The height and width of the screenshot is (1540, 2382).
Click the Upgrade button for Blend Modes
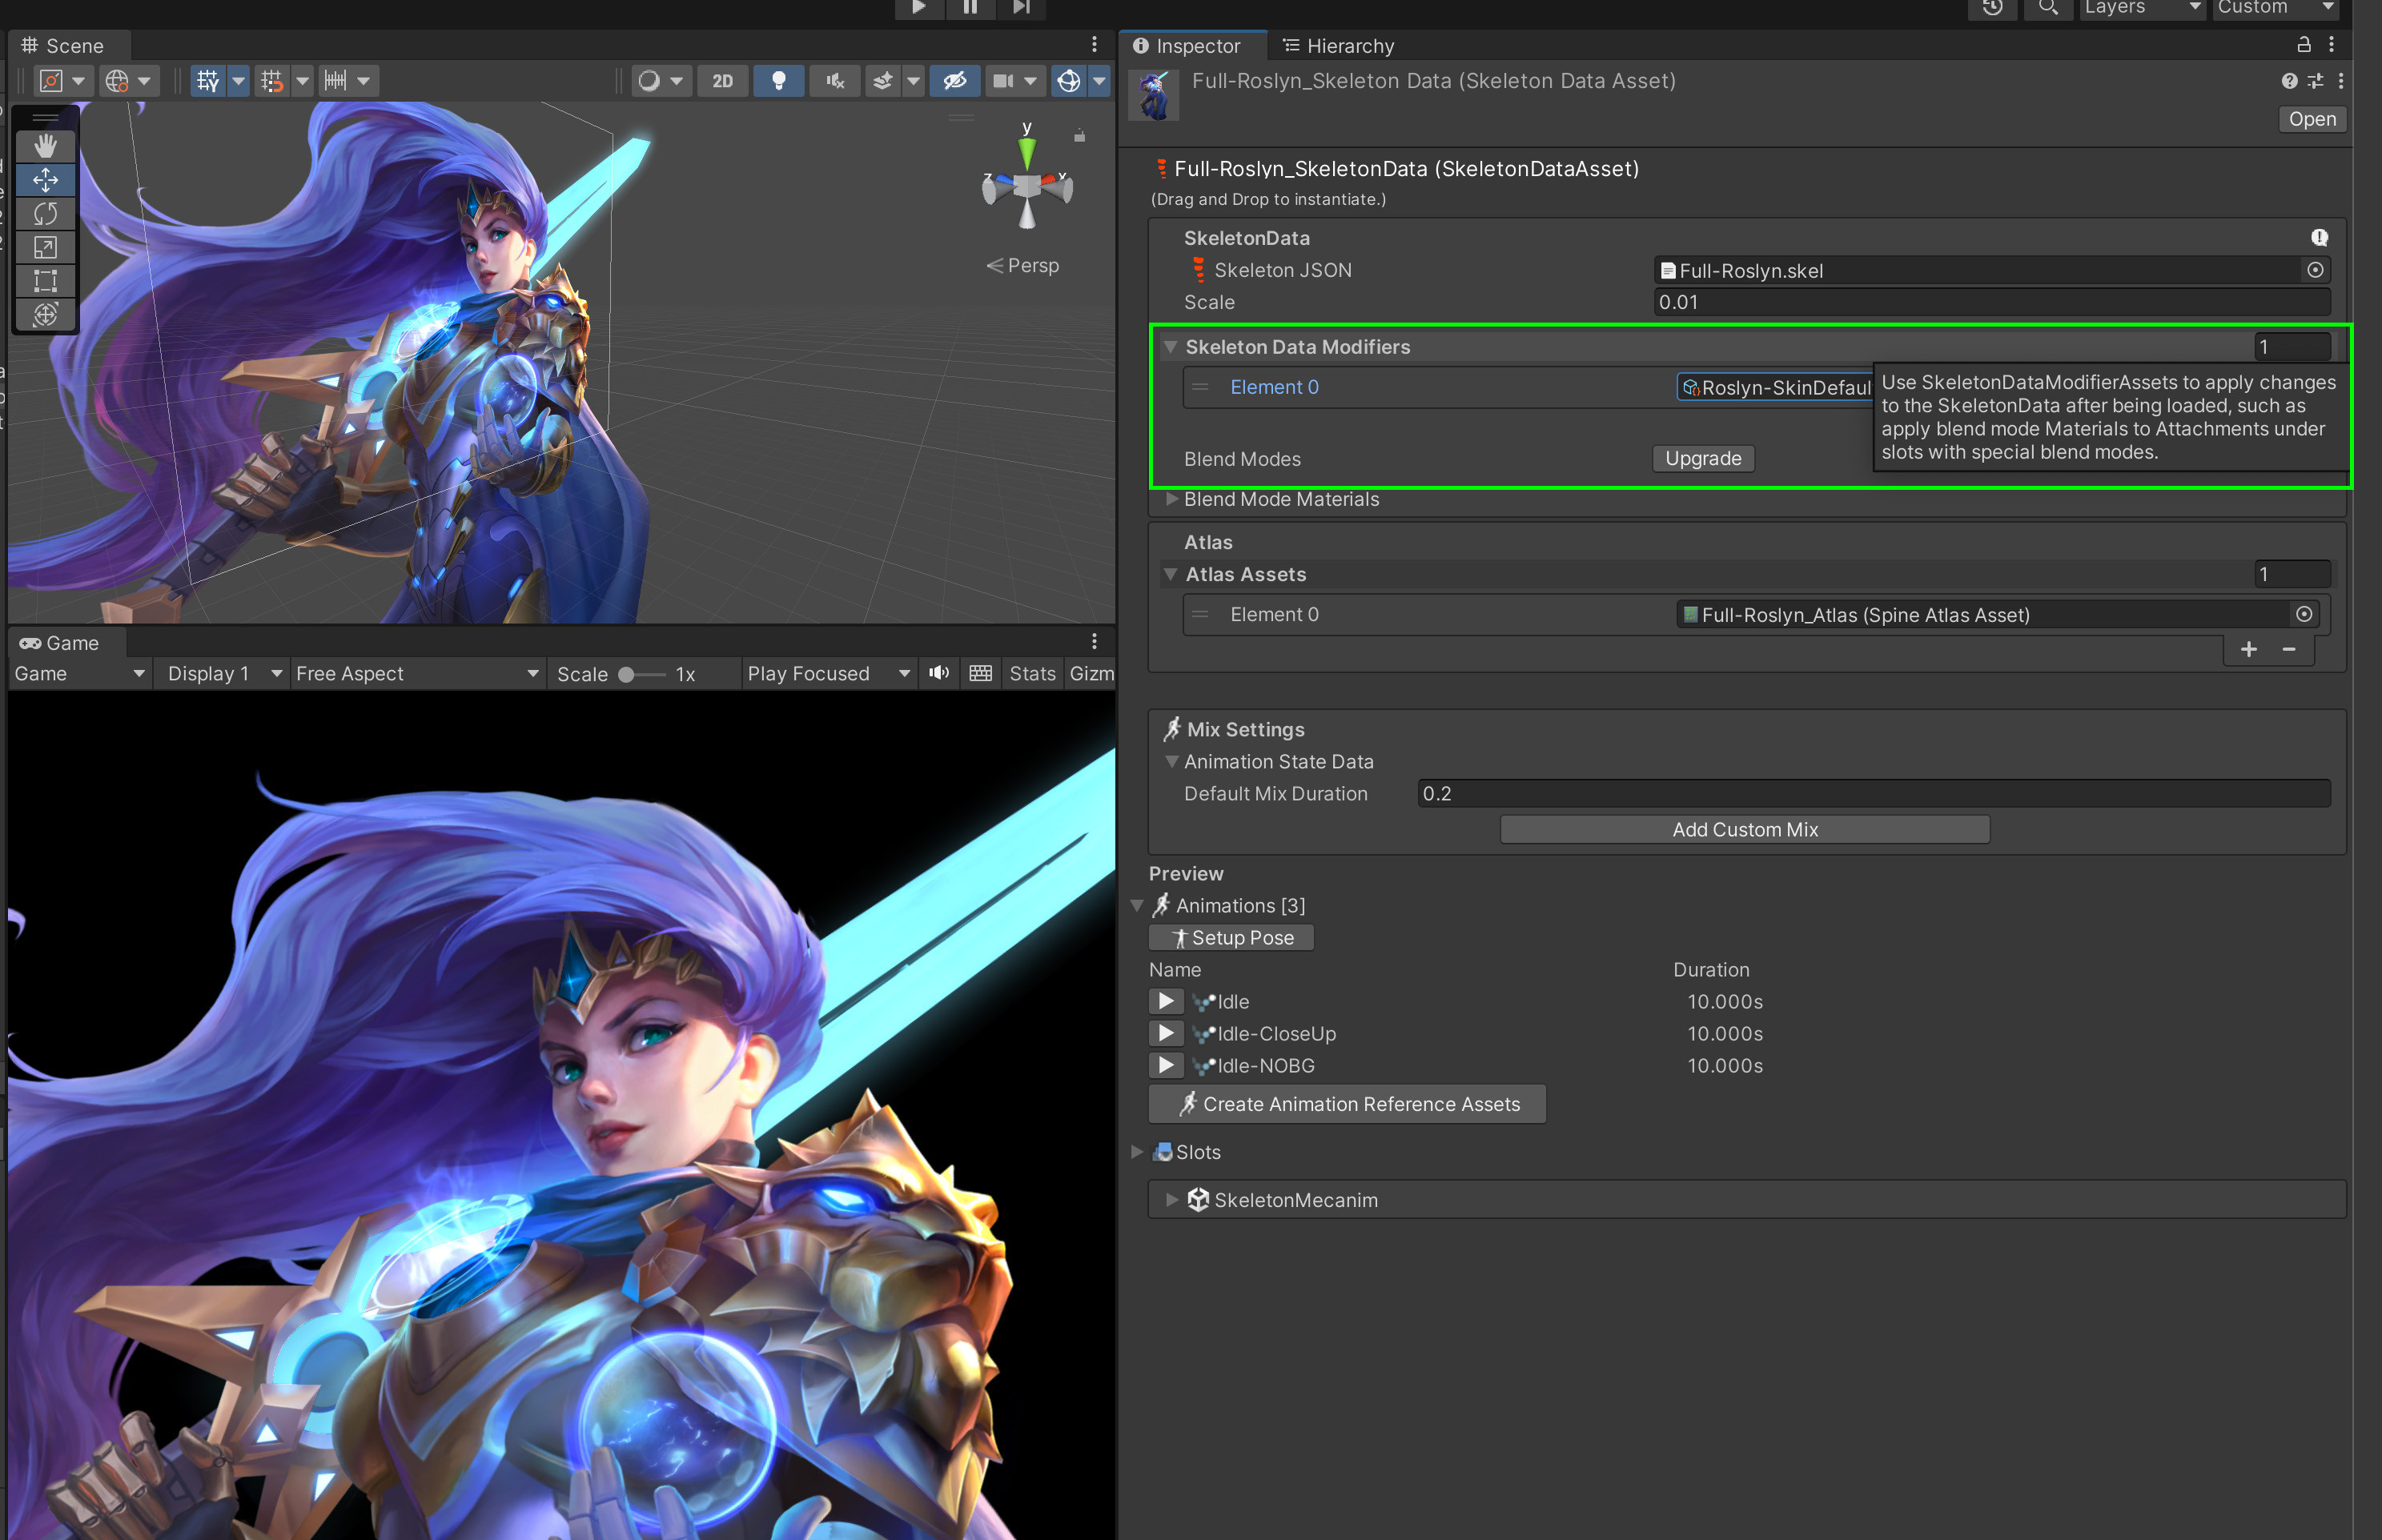tap(1702, 458)
